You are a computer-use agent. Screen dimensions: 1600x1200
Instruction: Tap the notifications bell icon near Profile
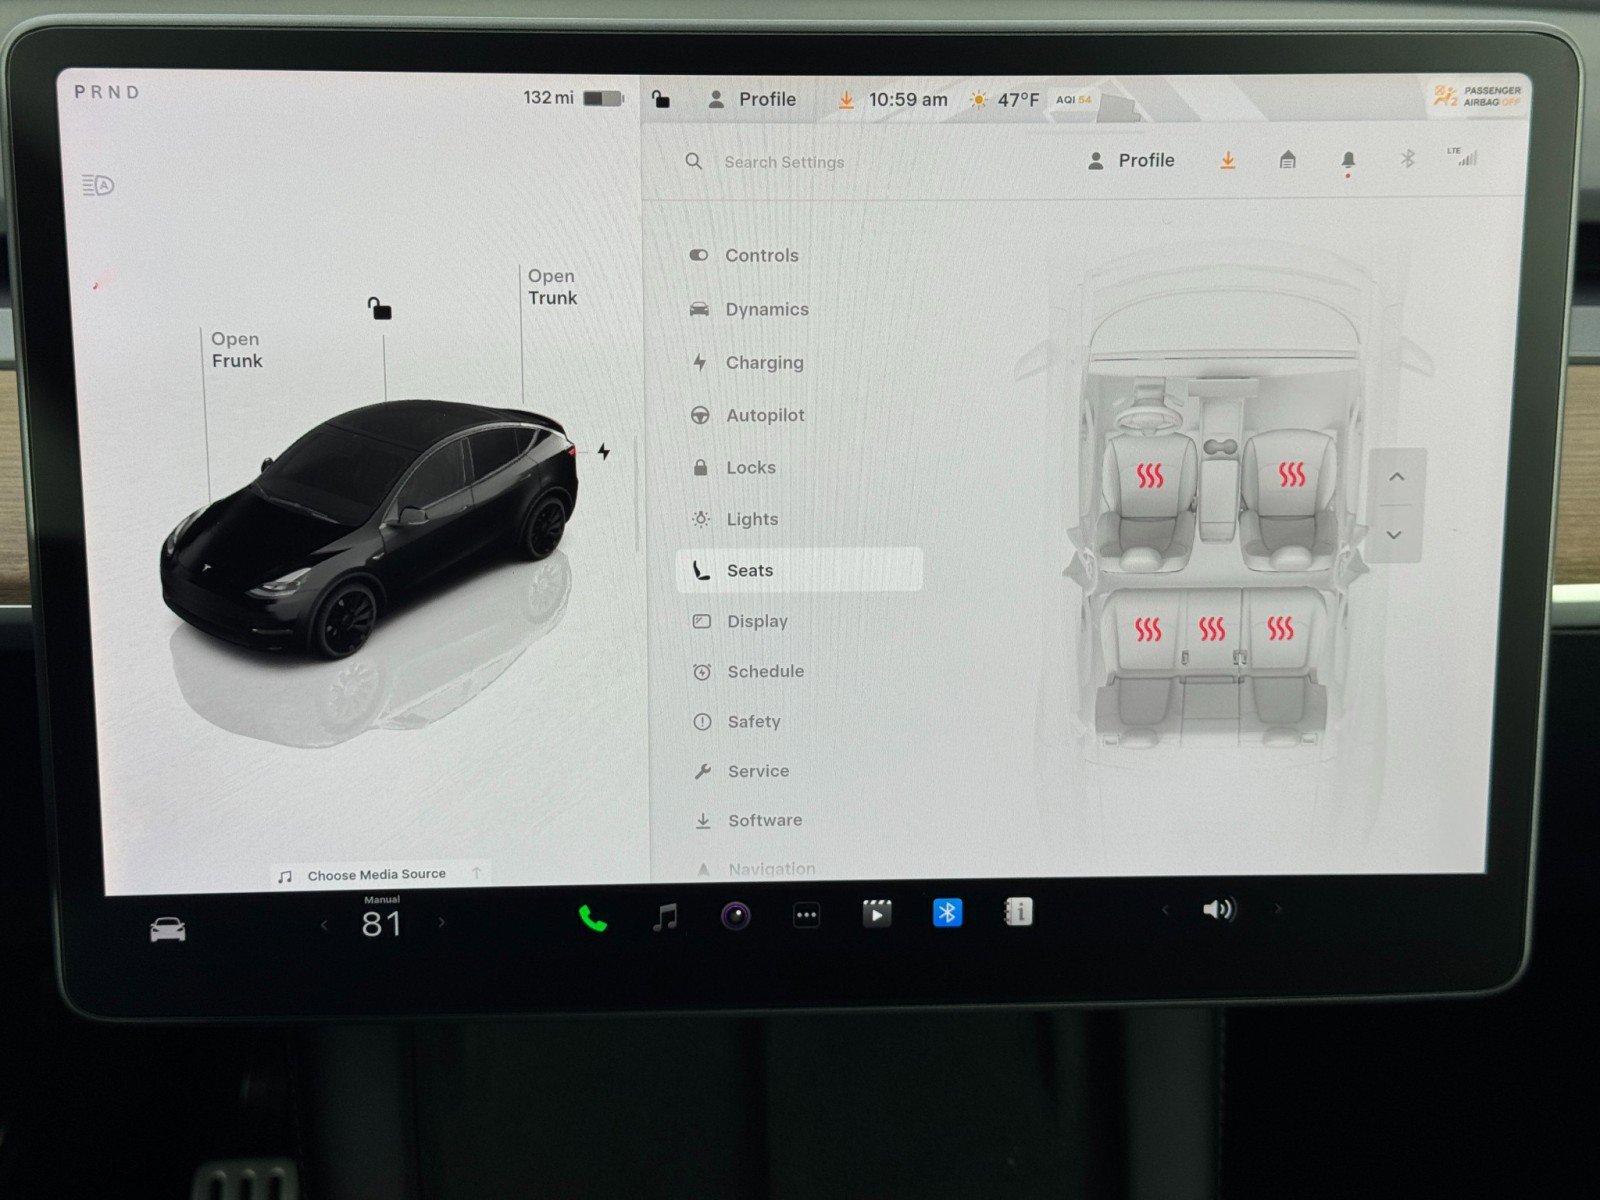[x=1349, y=160]
